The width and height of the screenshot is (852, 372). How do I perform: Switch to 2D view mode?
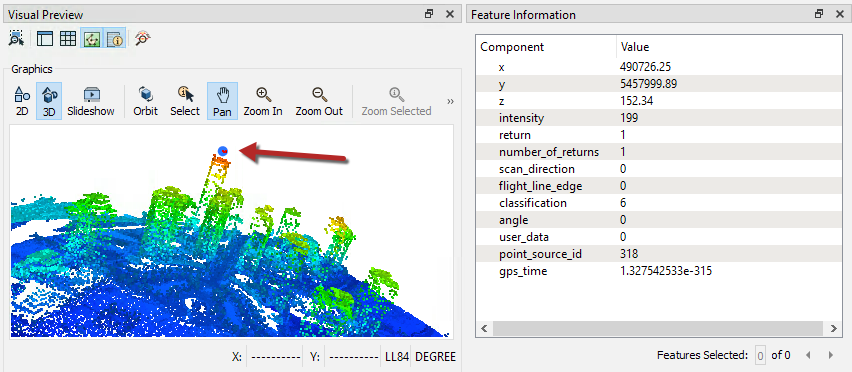coord(22,102)
